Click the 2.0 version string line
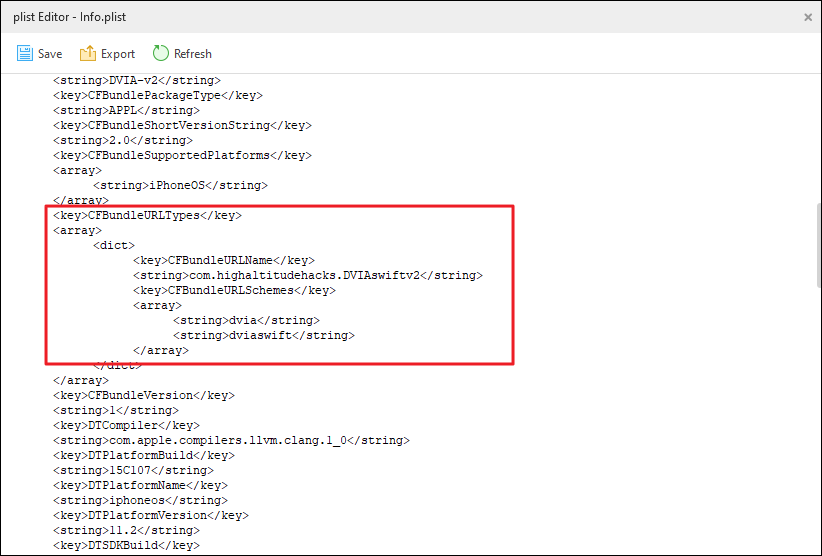This screenshot has height=556, width=822. (123, 140)
